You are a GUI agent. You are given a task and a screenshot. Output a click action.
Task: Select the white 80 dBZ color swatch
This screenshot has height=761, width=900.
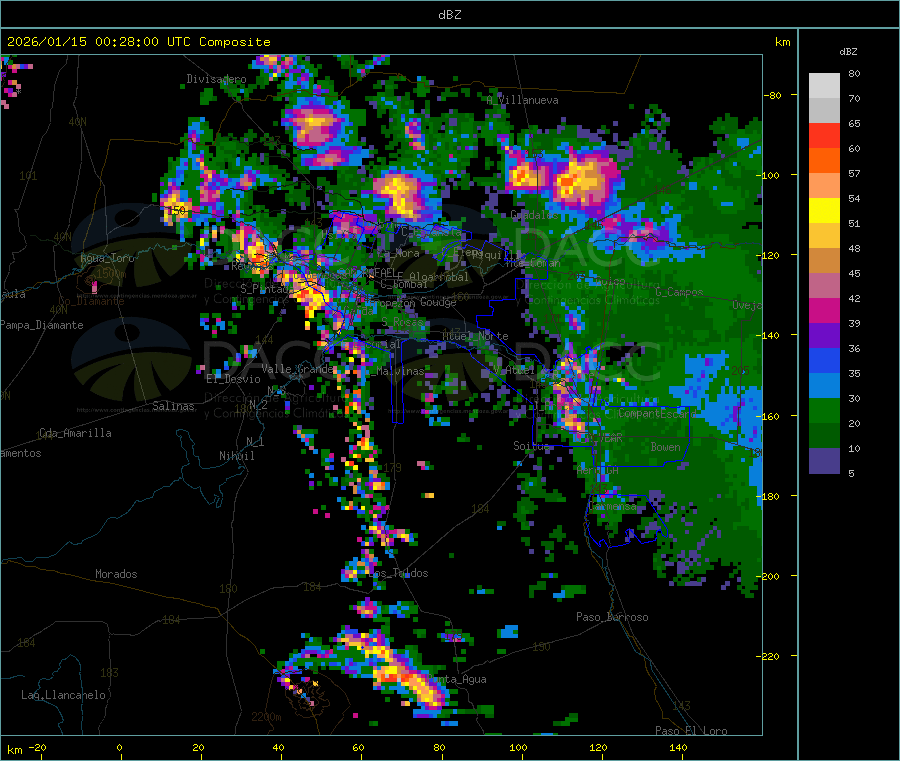pyautogui.click(x=824, y=86)
